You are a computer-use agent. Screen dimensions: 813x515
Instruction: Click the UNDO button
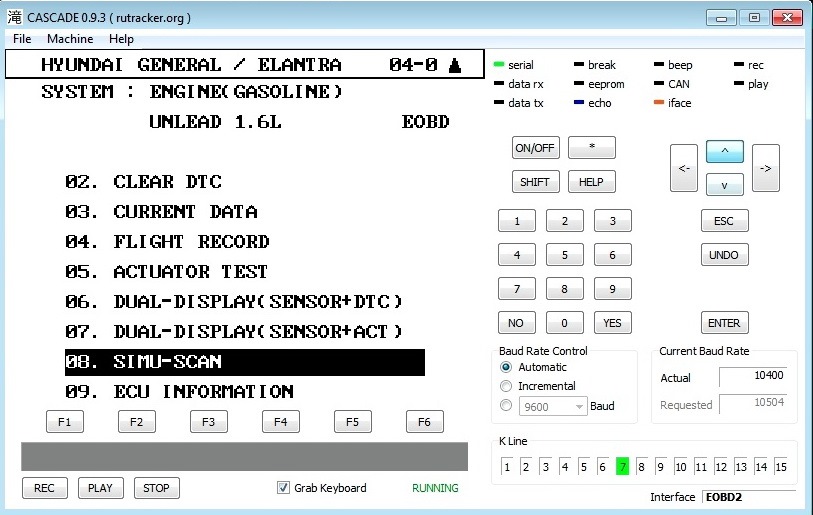pos(724,255)
